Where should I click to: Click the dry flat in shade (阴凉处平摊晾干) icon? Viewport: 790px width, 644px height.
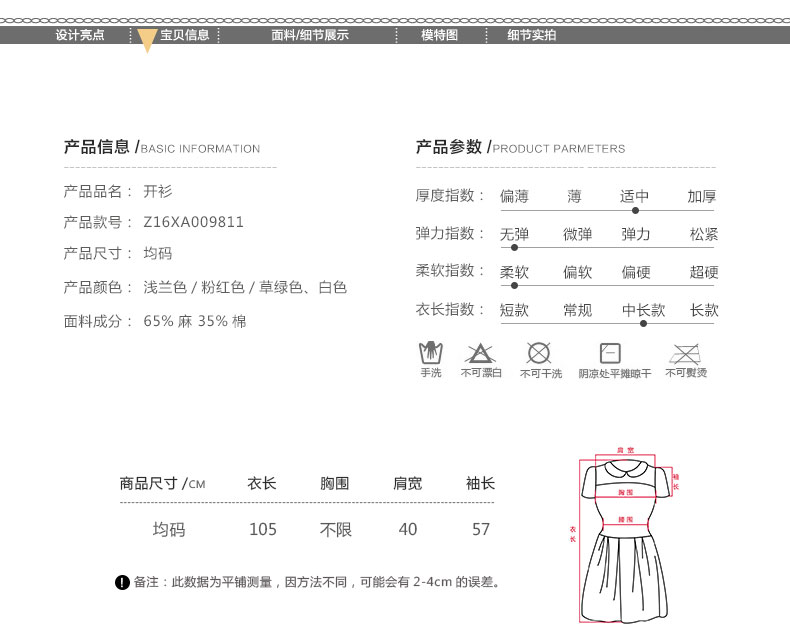pos(610,353)
